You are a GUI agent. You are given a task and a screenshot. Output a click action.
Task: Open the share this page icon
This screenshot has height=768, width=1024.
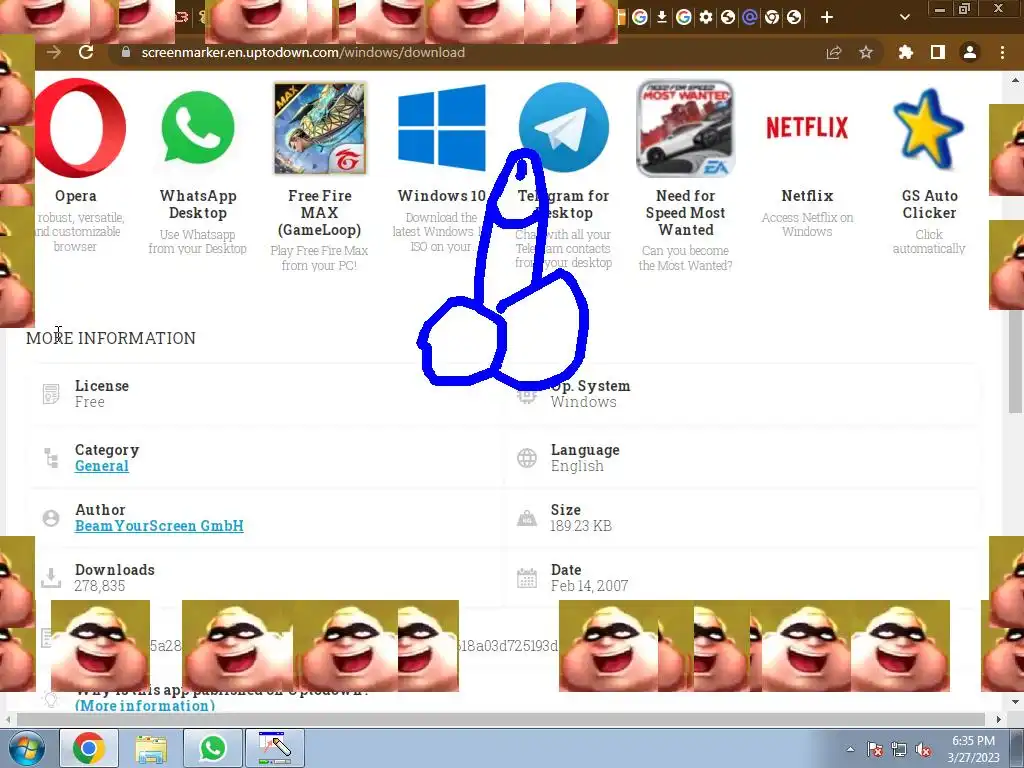pos(834,52)
